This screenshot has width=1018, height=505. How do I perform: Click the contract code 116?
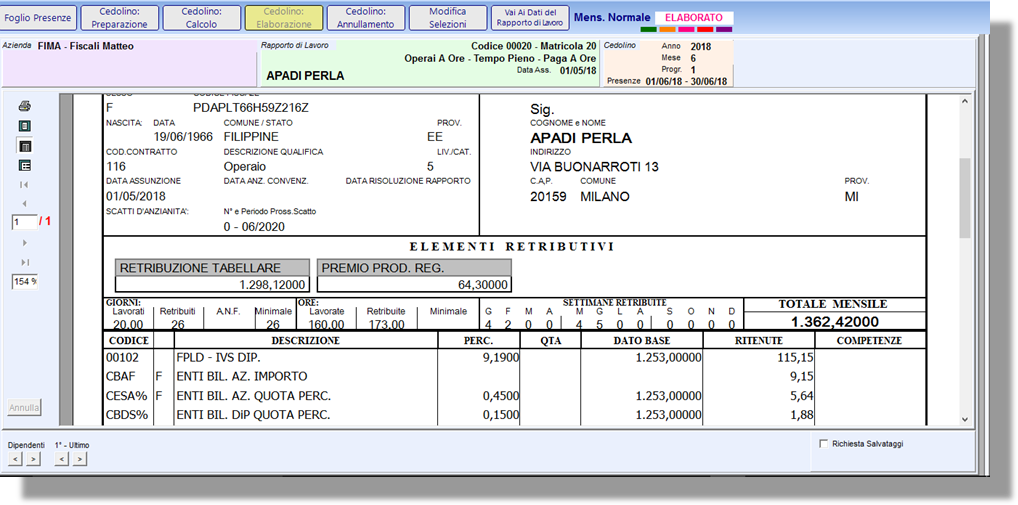point(116,166)
